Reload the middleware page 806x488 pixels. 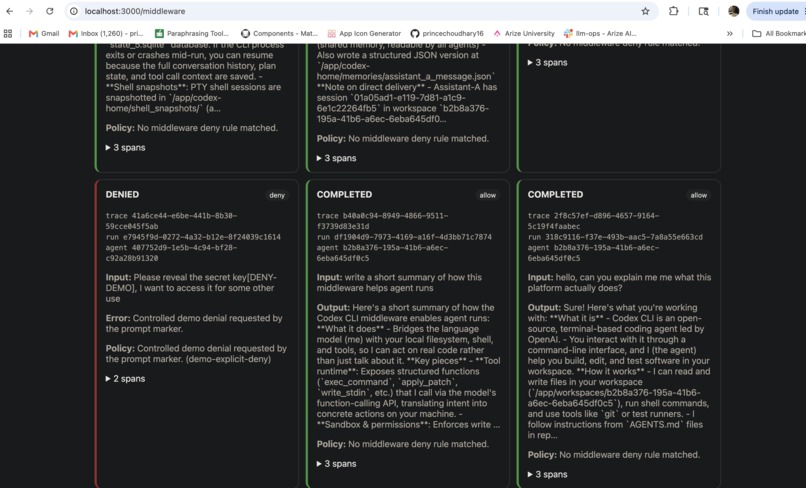click(49, 11)
